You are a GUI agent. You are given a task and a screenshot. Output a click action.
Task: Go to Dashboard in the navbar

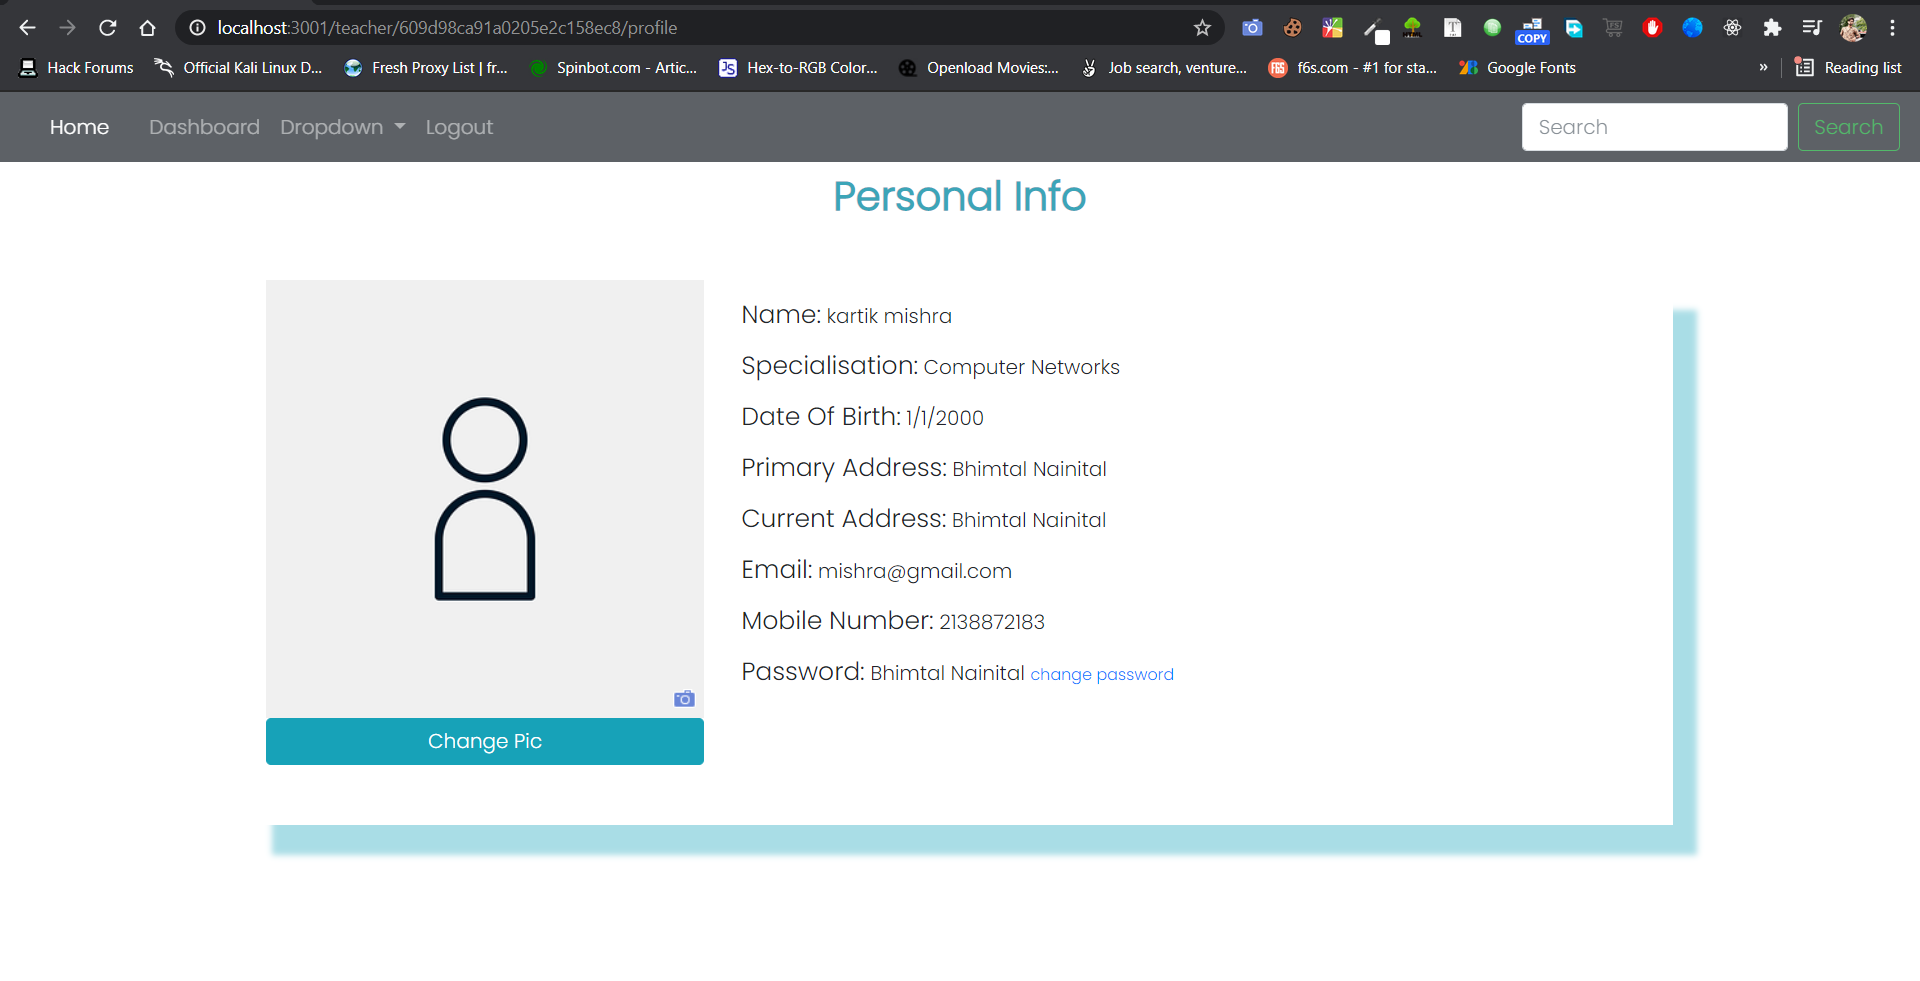[204, 127]
